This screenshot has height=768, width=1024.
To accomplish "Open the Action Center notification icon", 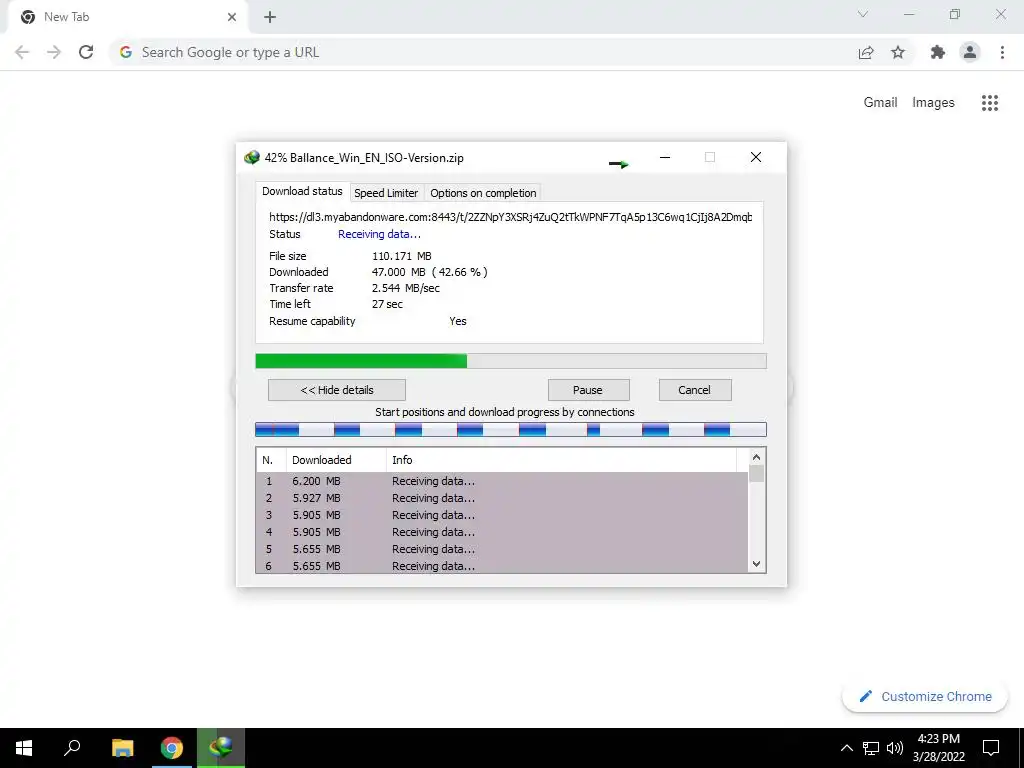I will pos(991,748).
